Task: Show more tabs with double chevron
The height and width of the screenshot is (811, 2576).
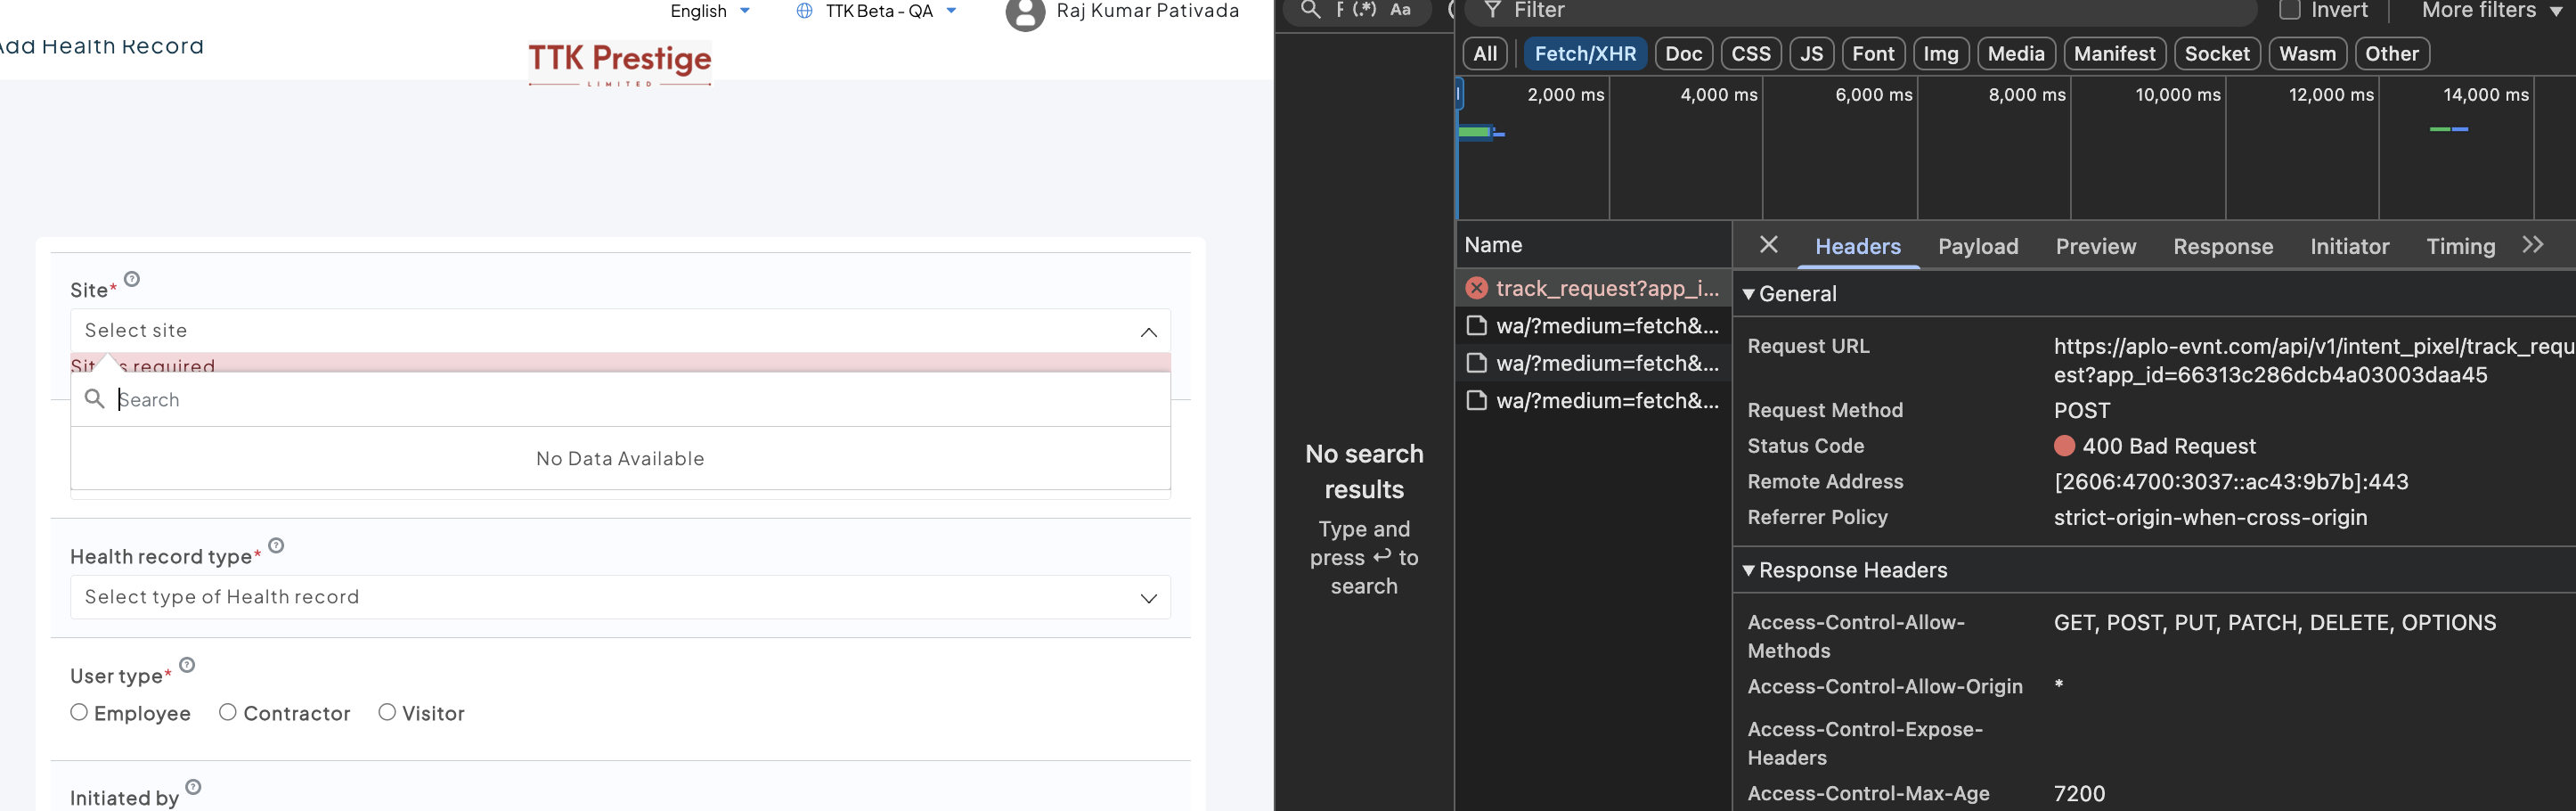Action: 2532,245
